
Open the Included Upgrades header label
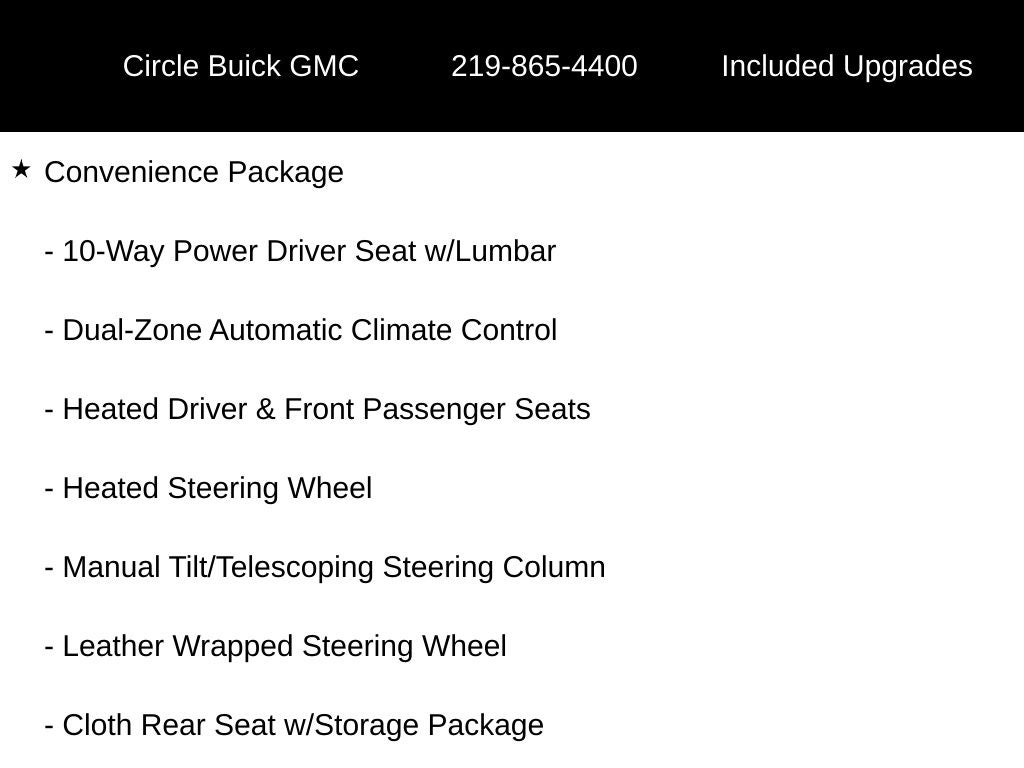coord(846,66)
